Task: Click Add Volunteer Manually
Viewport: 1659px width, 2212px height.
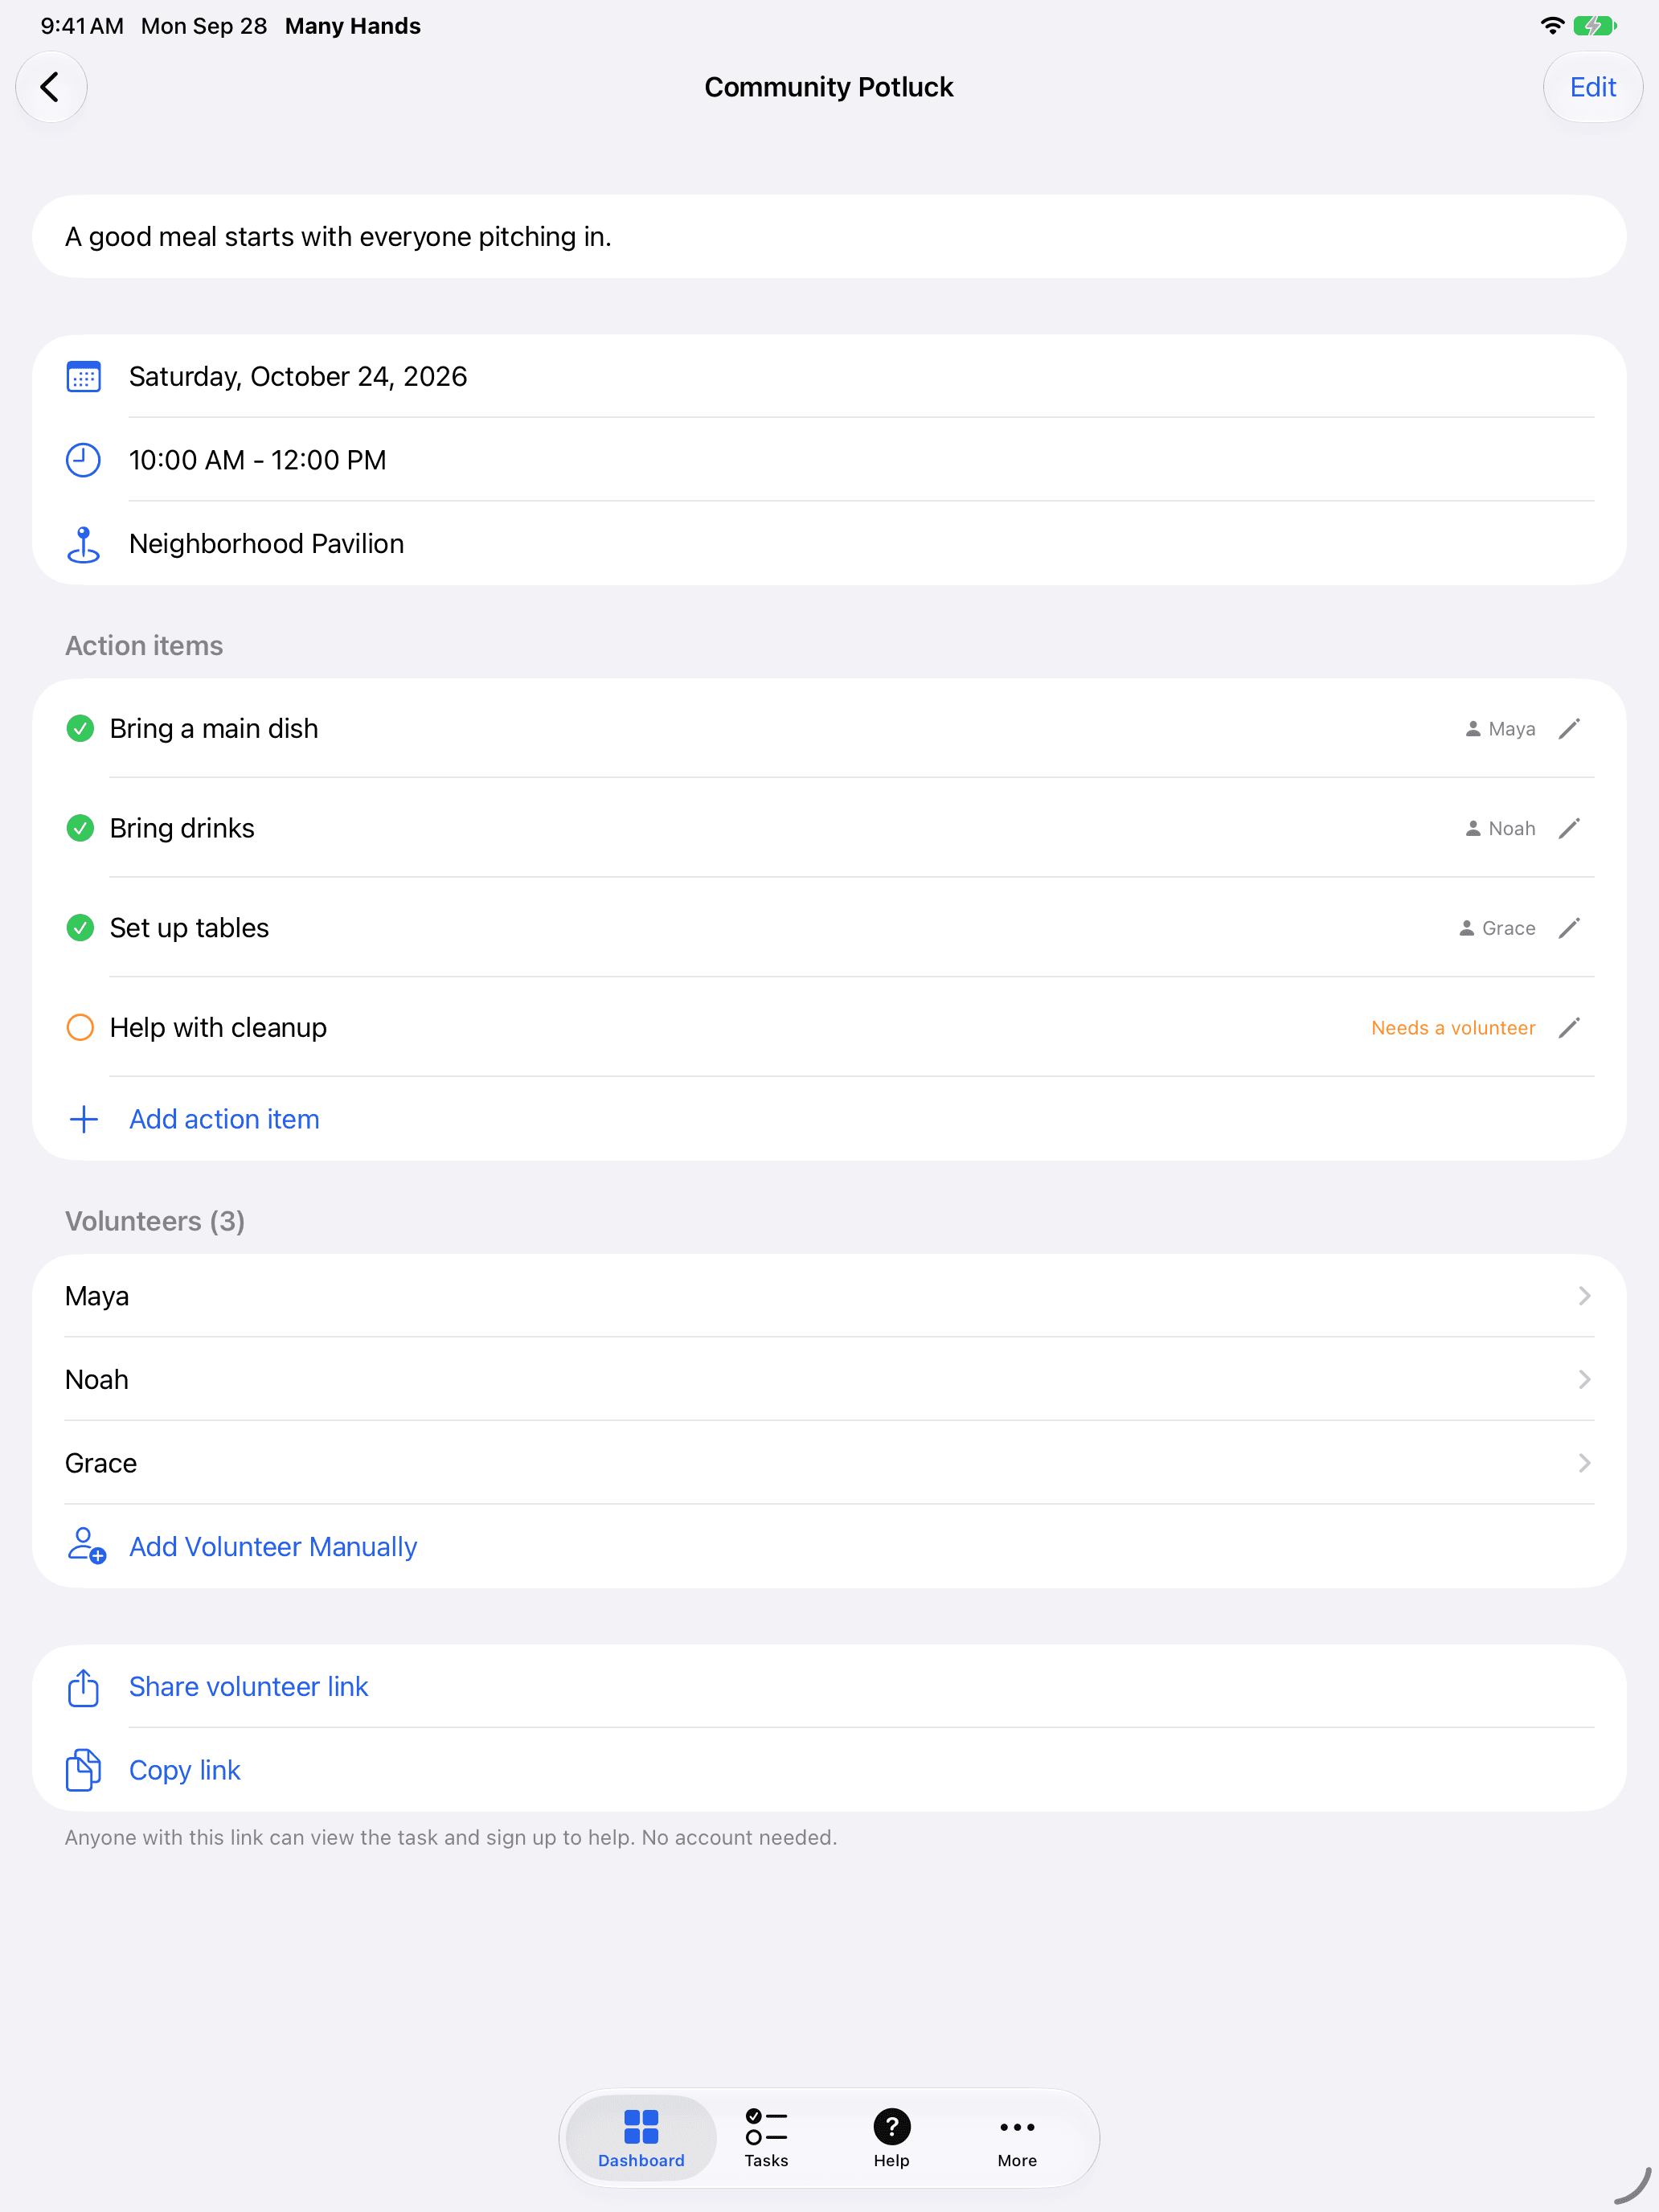Action: point(273,1547)
